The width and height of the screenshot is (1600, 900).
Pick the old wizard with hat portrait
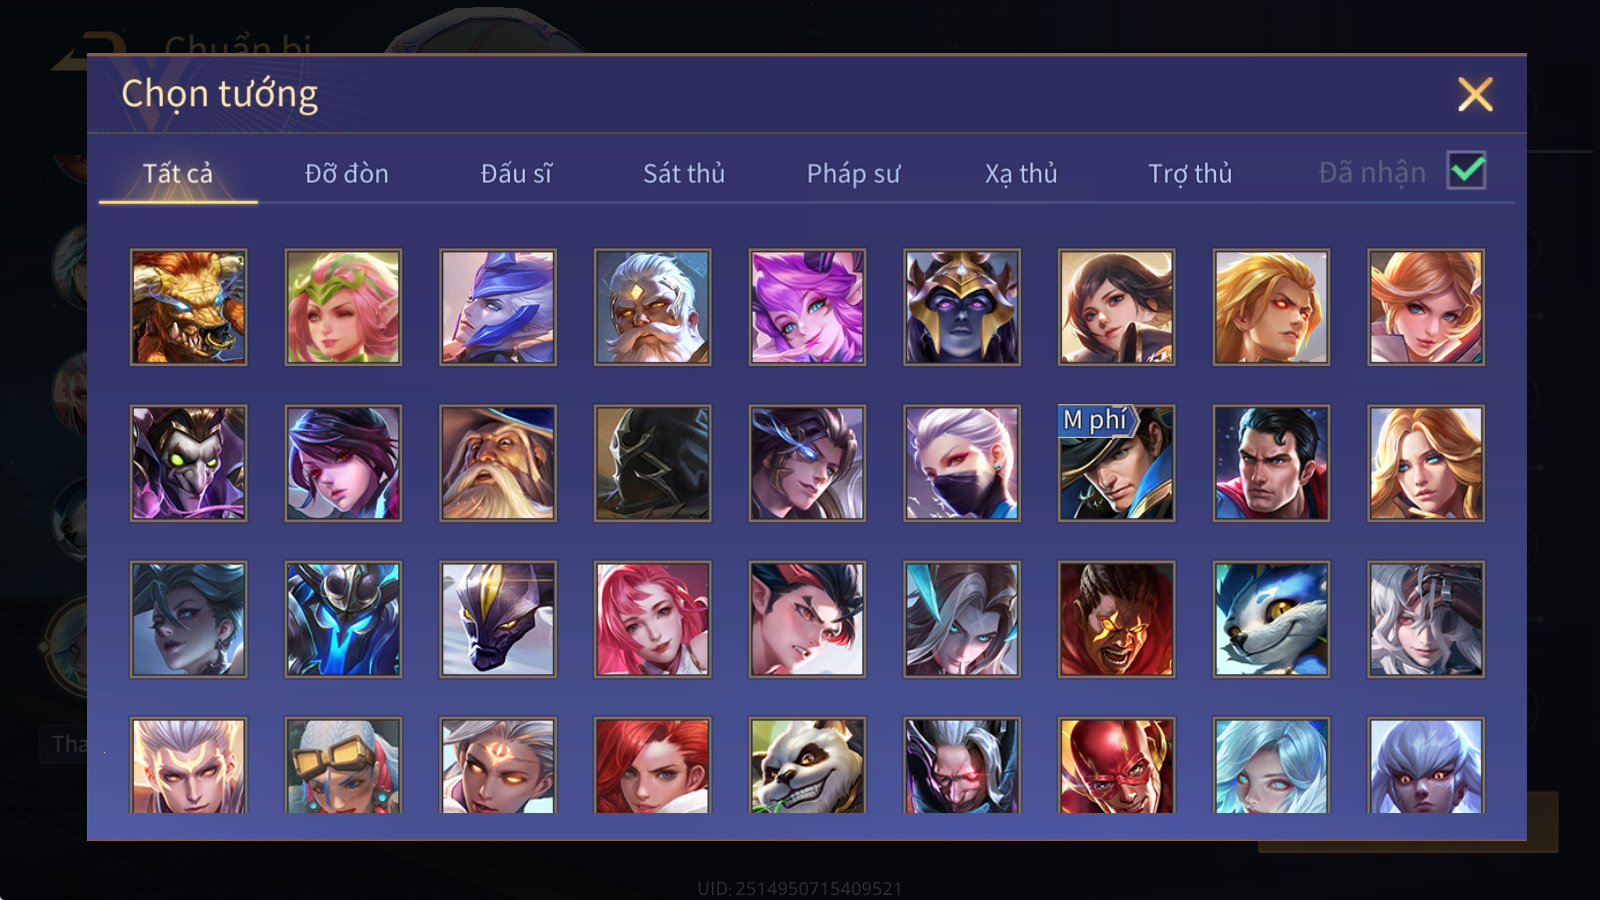pyautogui.click(x=498, y=463)
